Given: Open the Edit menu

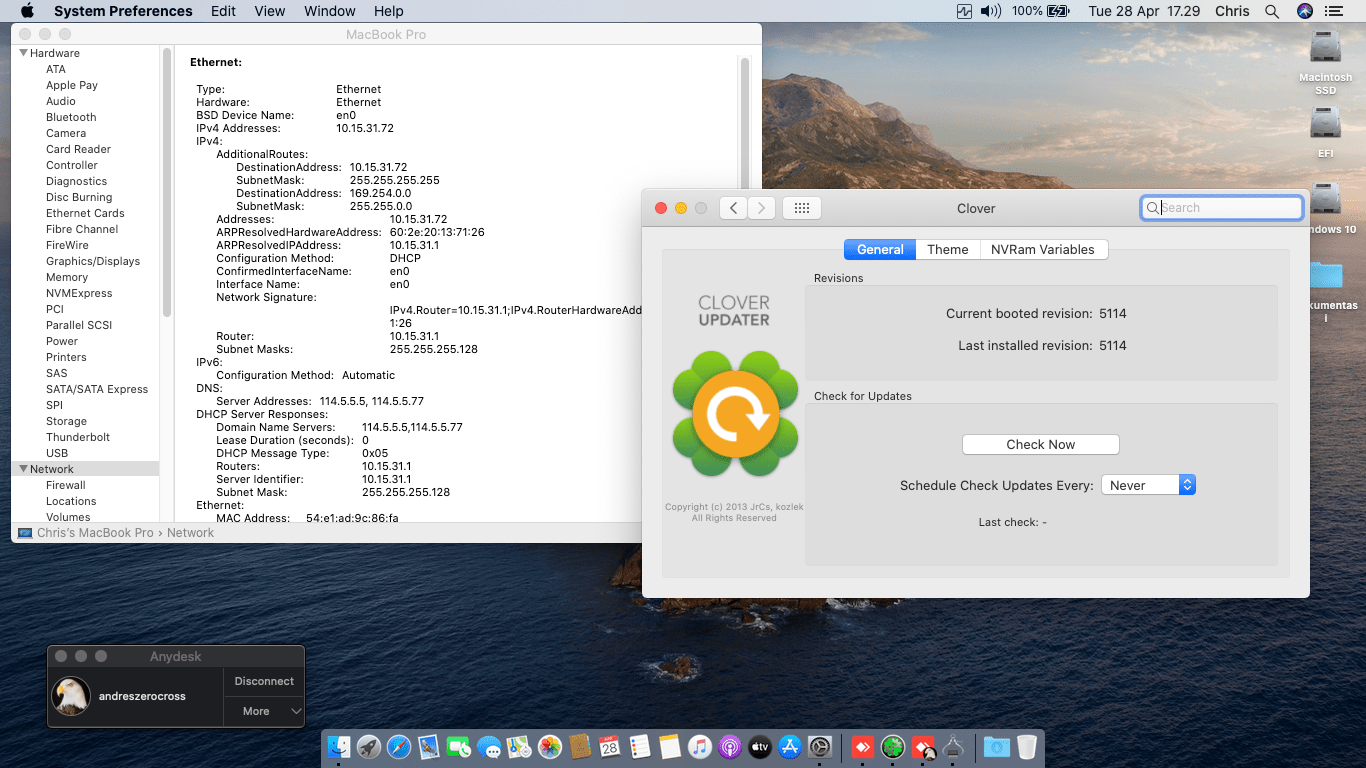Looking at the screenshot, I should click(224, 11).
